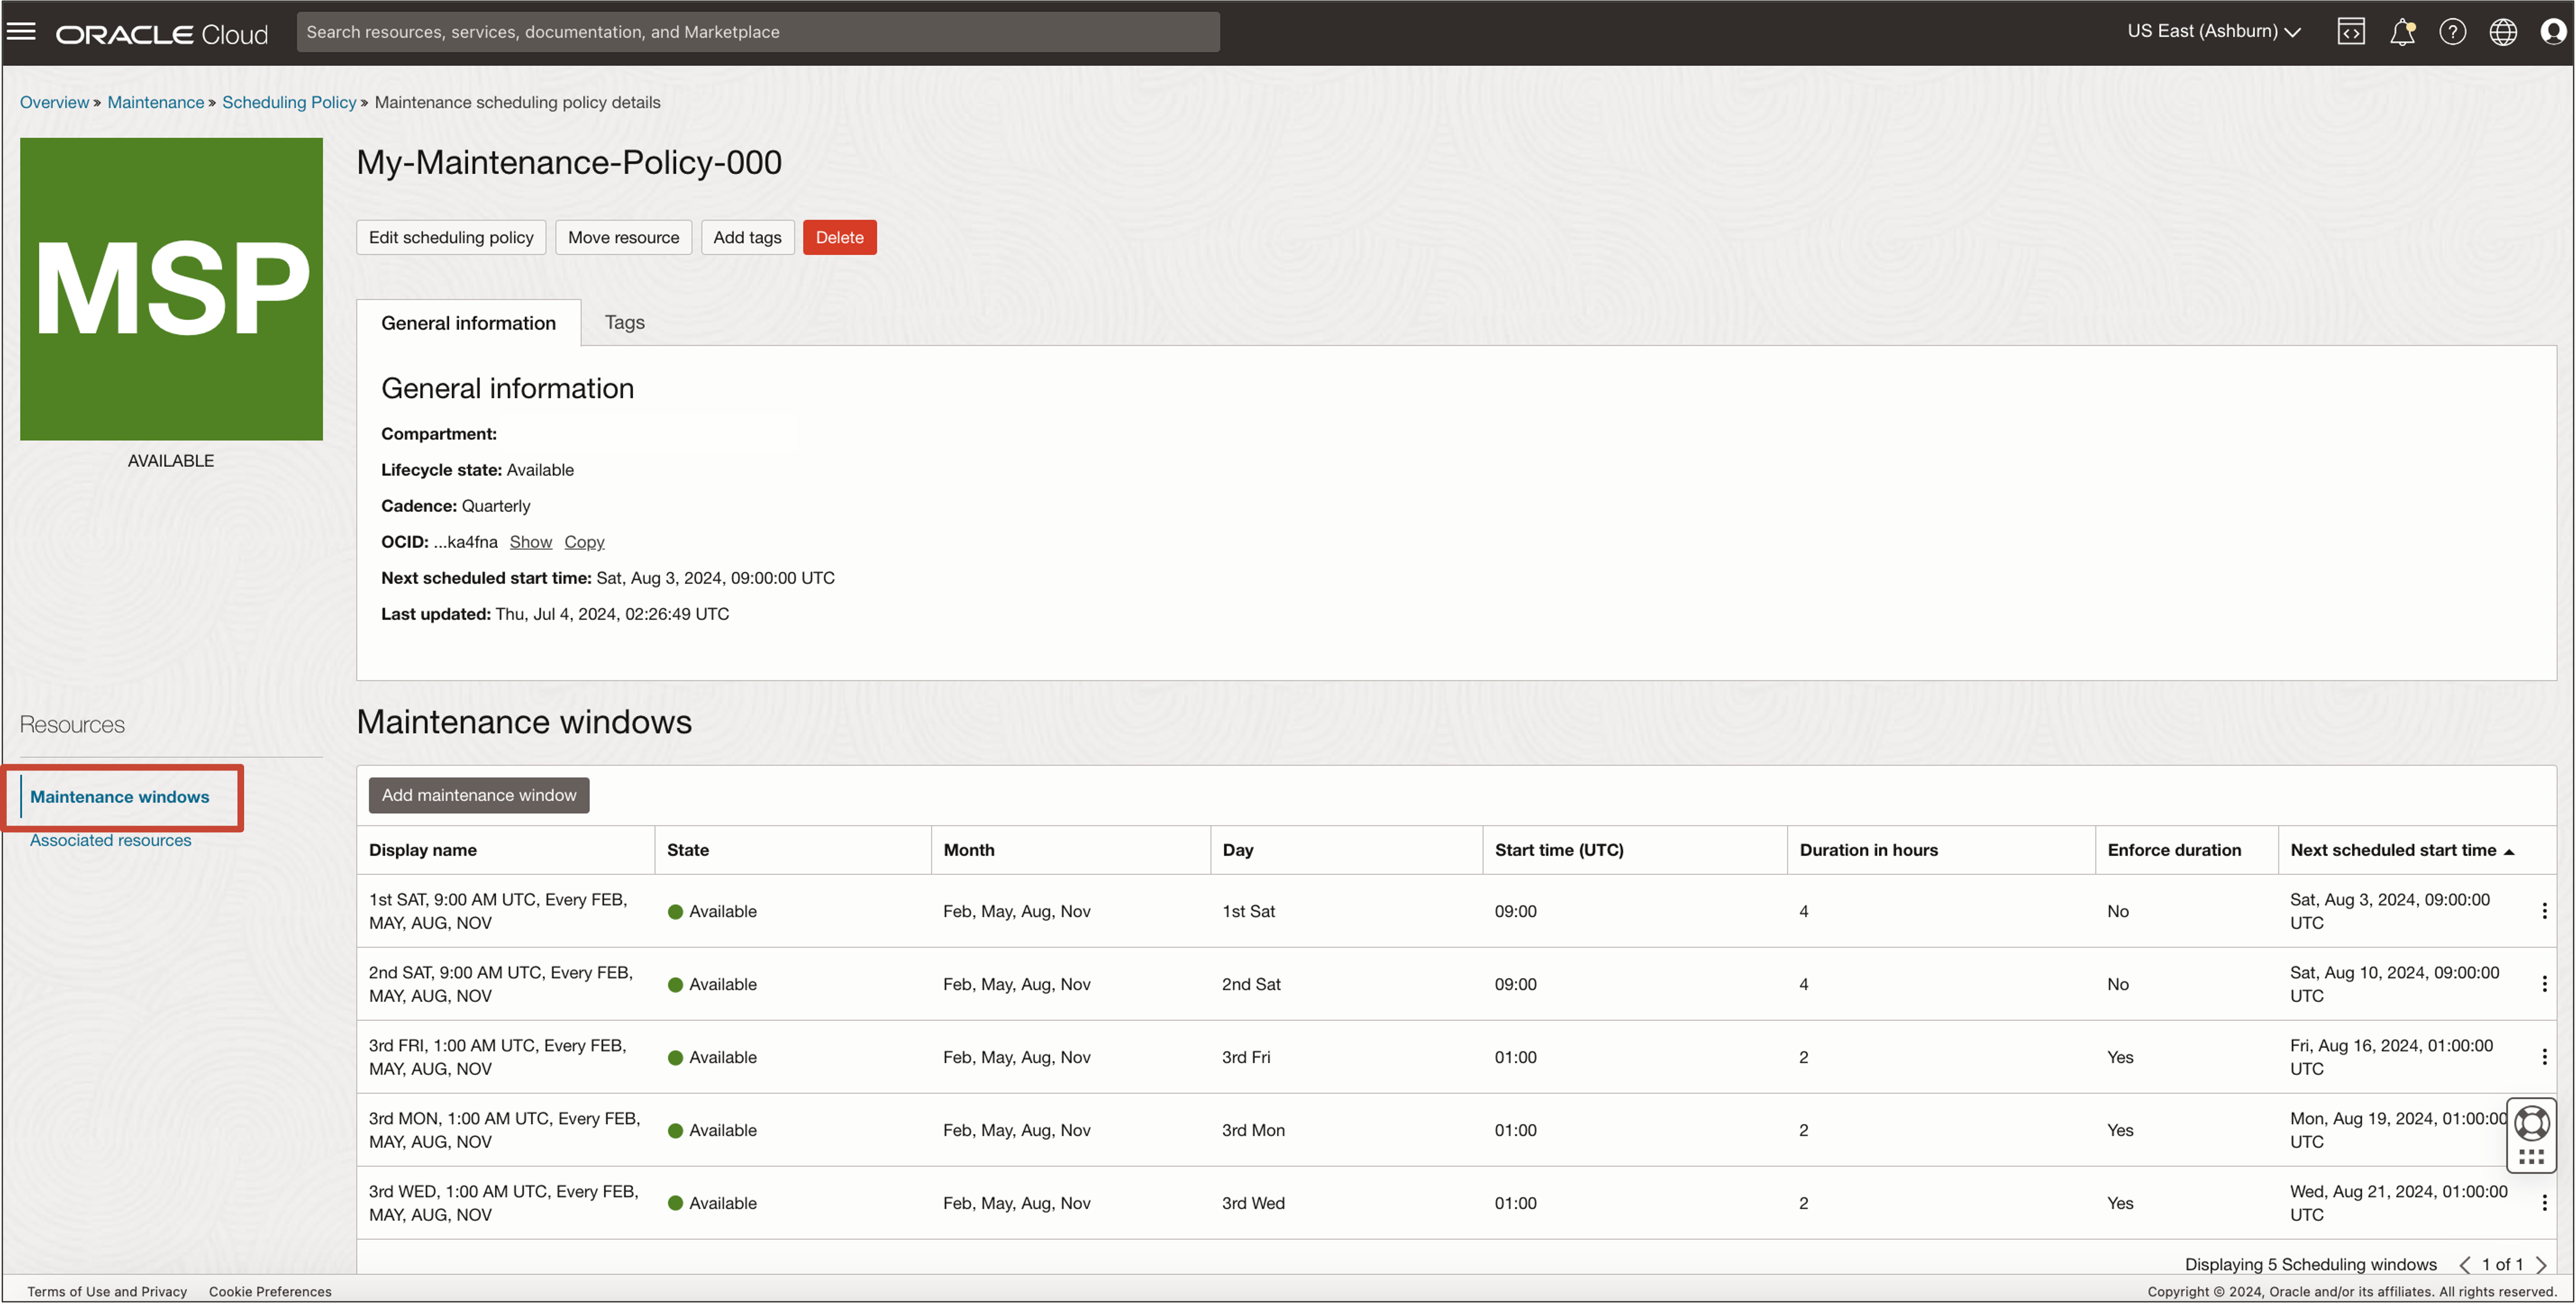2576x1304 pixels.
Task: Open actions menu for 3rd Fri window
Action: pyautogui.click(x=2544, y=1057)
